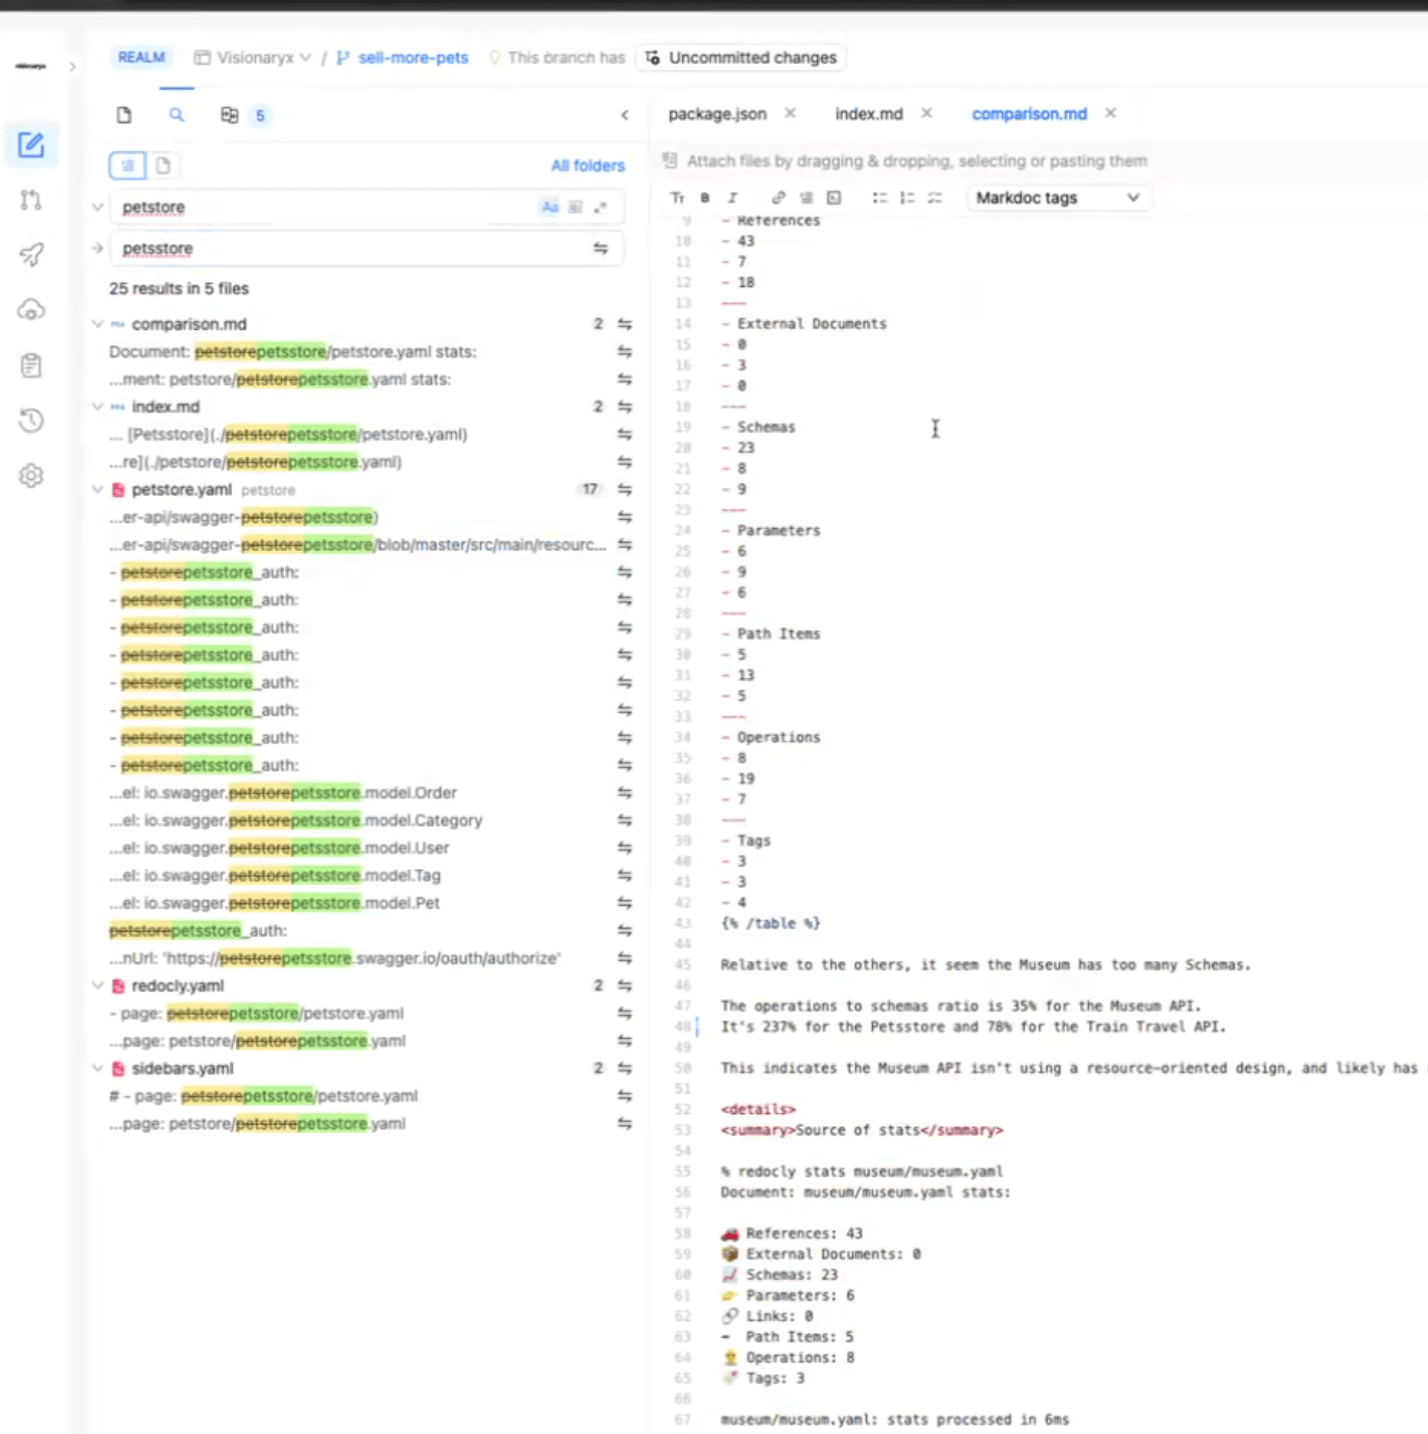The height and width of the screenshot is (1434, 1428).
Task: Switch to the package.json tab
Action: tap(717, 114)
